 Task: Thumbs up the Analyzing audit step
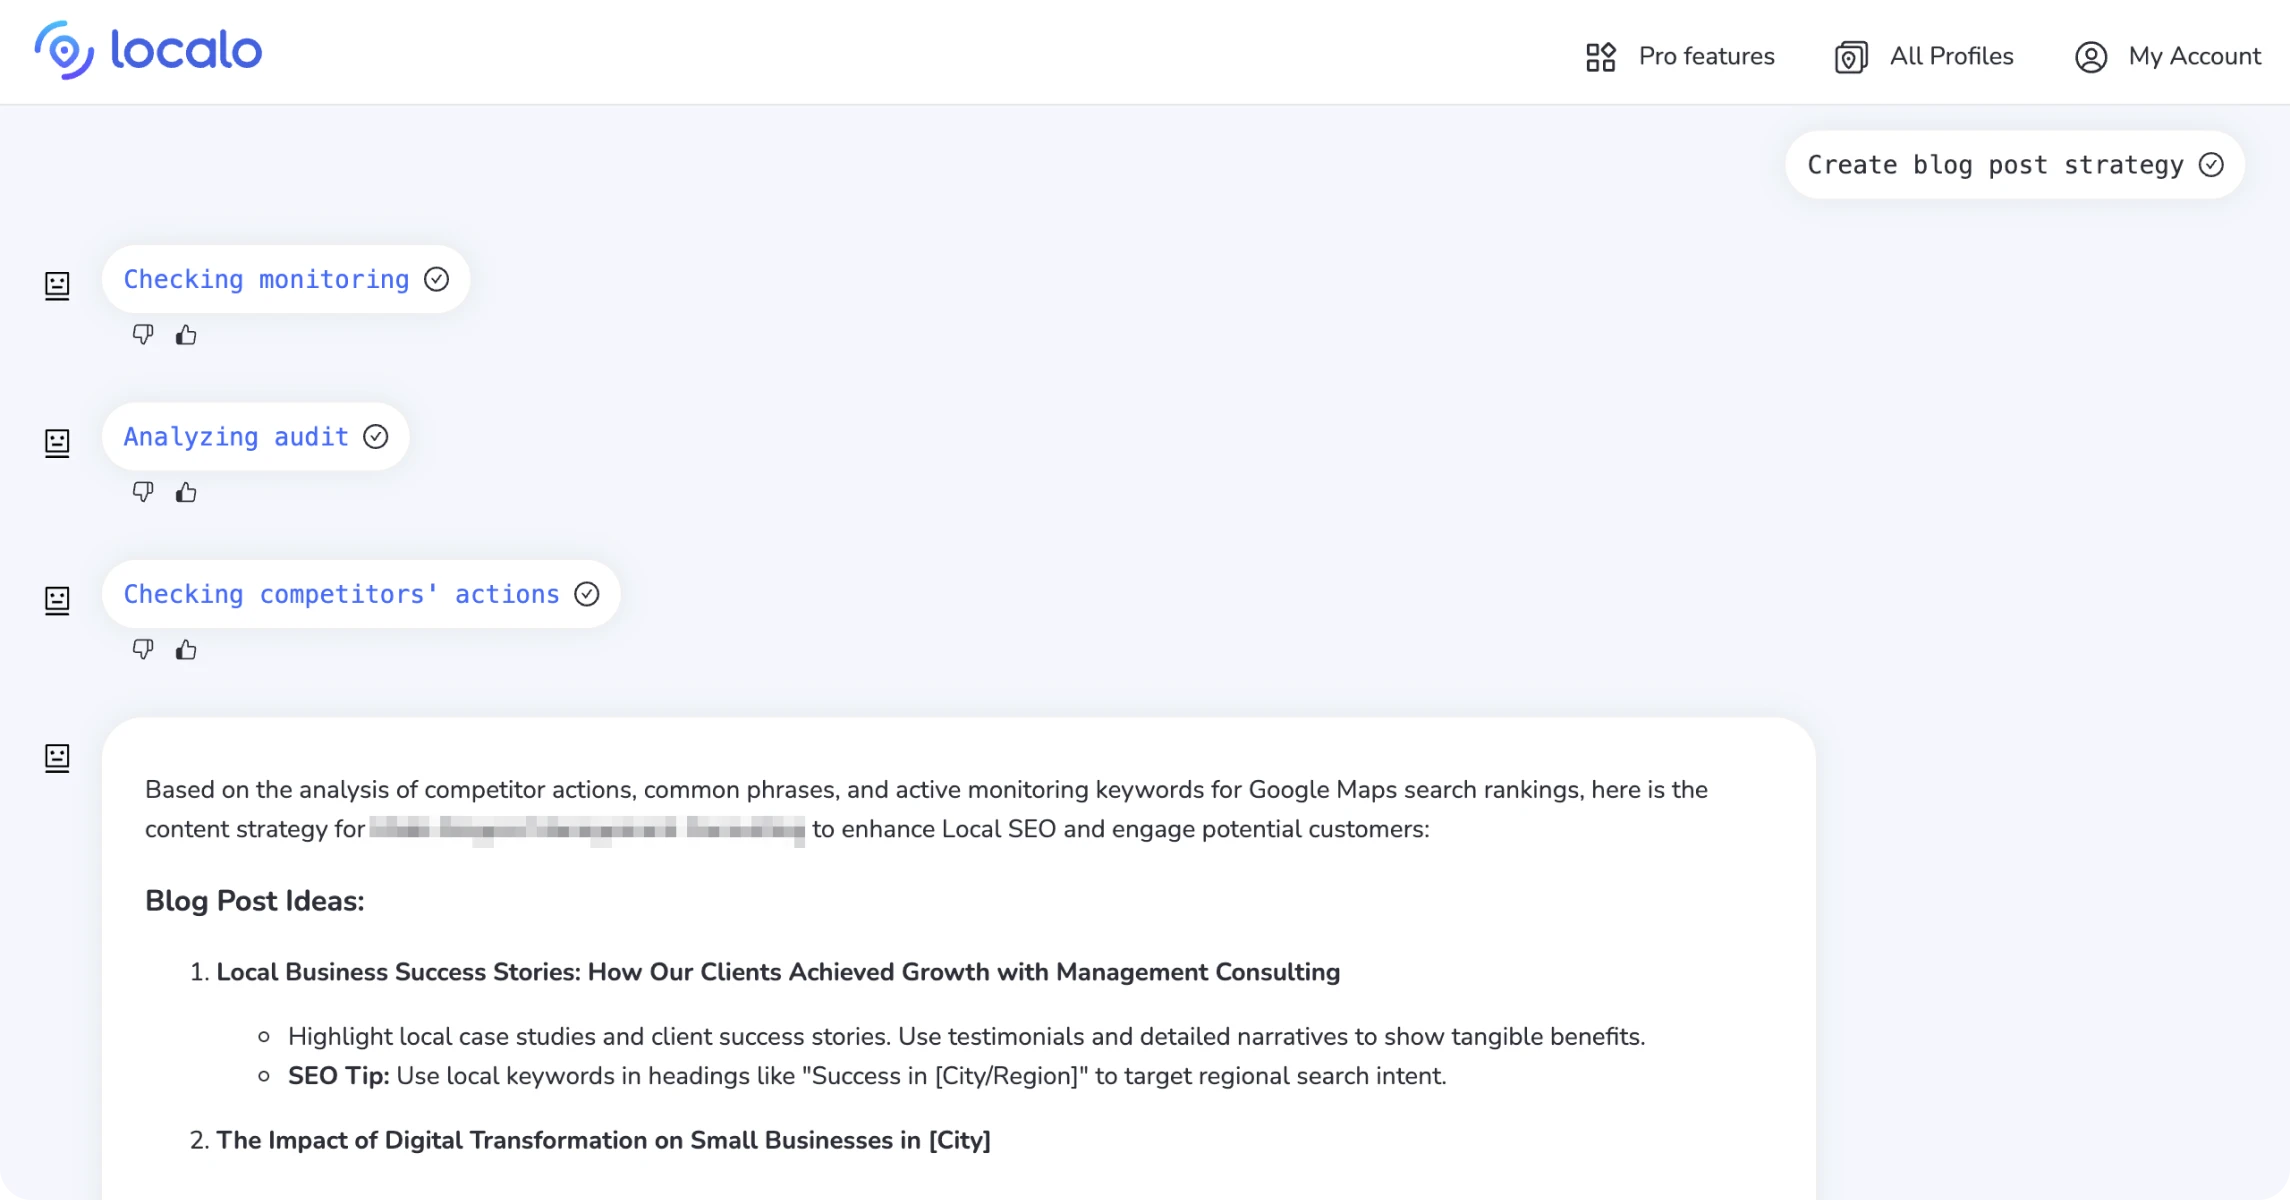186,491
